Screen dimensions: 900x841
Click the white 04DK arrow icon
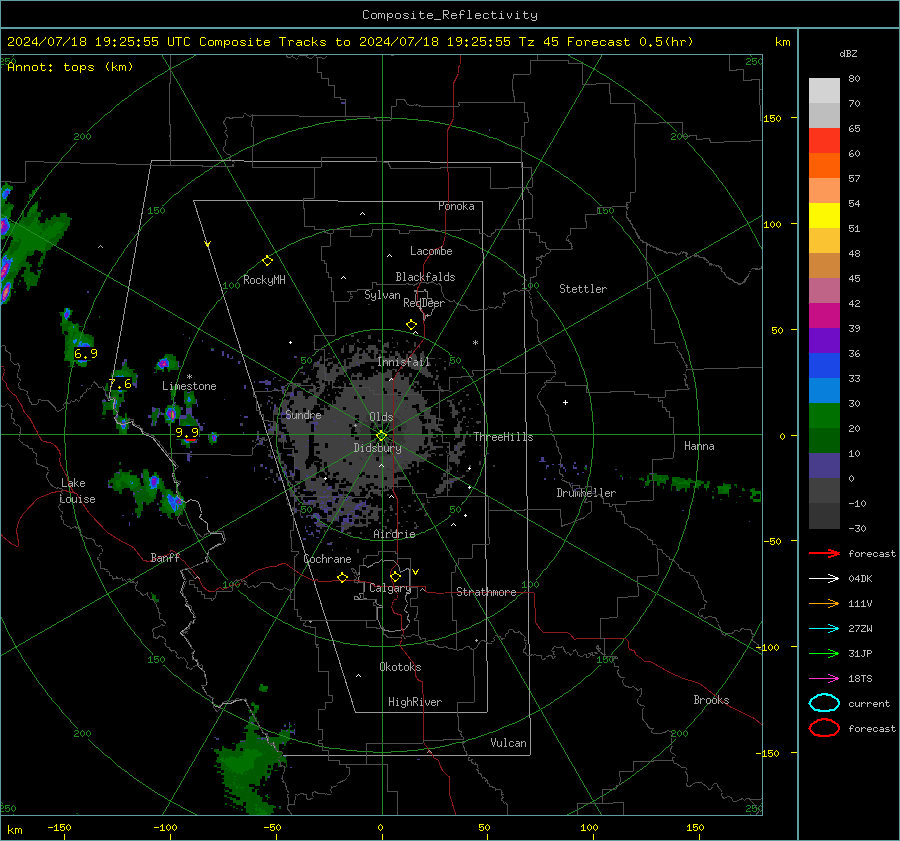(824, 579)
